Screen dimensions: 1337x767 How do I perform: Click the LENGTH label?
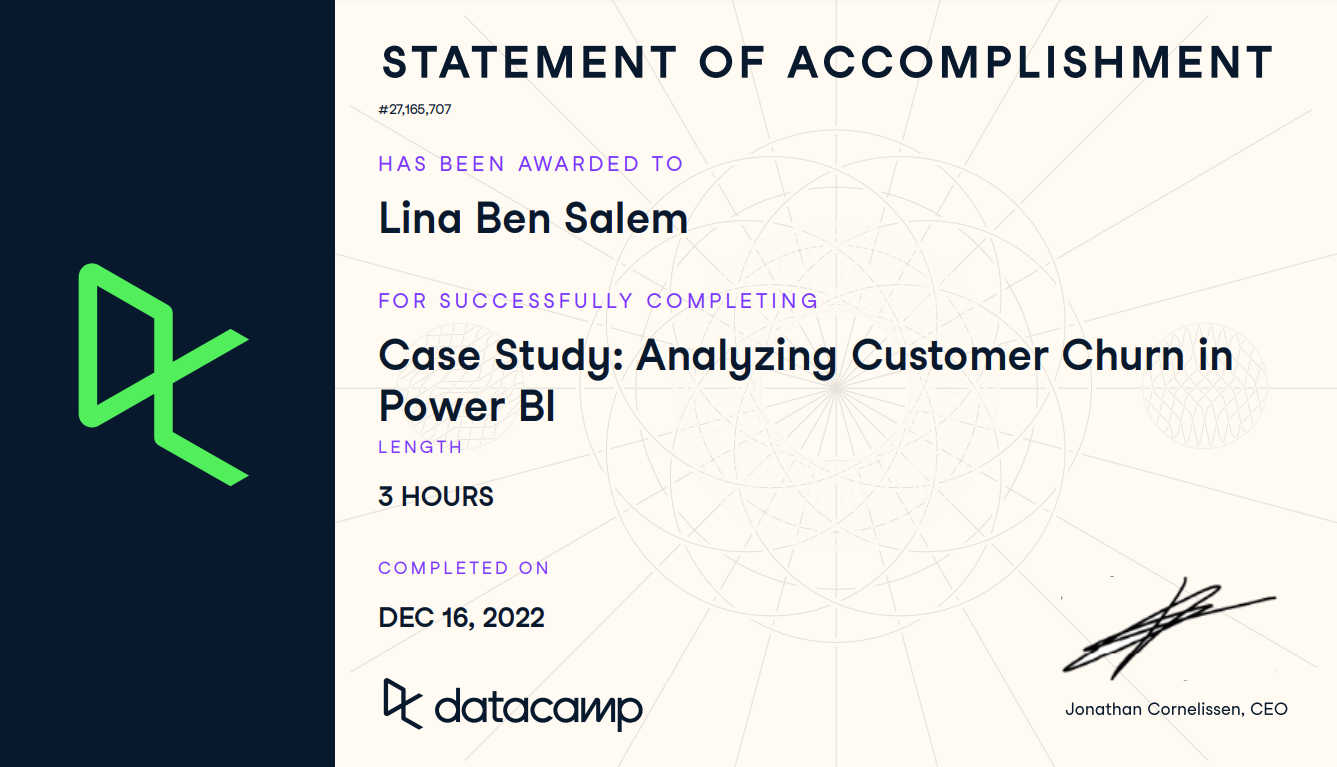pos(420,447)
